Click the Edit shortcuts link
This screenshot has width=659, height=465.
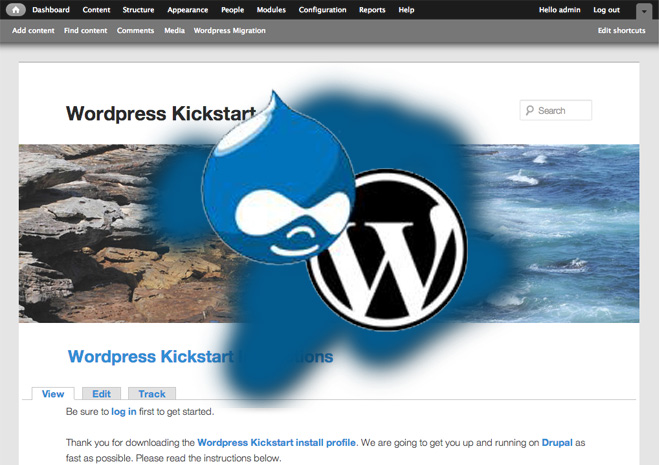tap(621, 31)
